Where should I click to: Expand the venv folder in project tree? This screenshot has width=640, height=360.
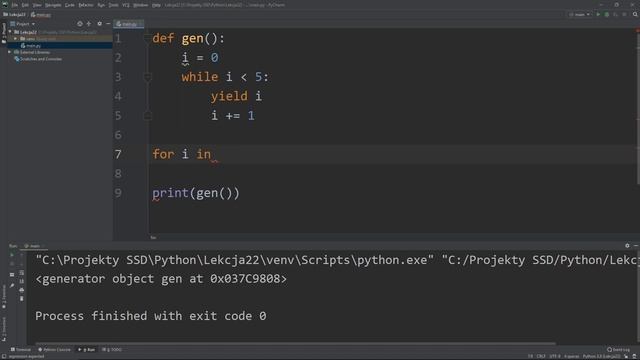pyautogui.click(x=16, y=39)
